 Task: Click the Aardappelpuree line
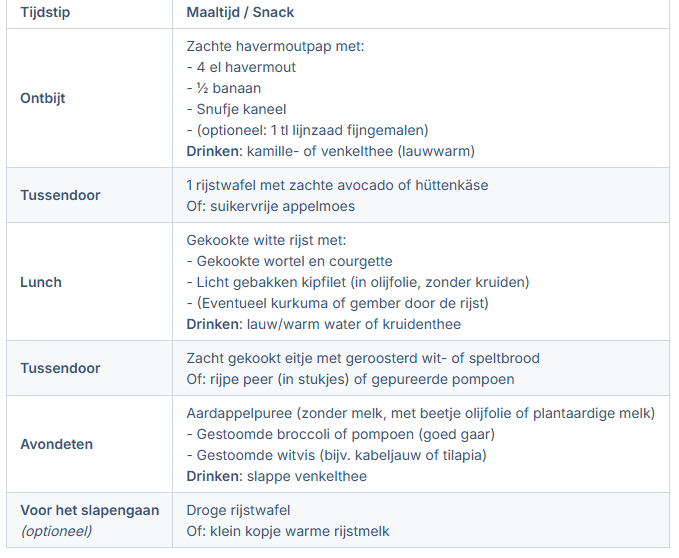(x=420, y=412)
